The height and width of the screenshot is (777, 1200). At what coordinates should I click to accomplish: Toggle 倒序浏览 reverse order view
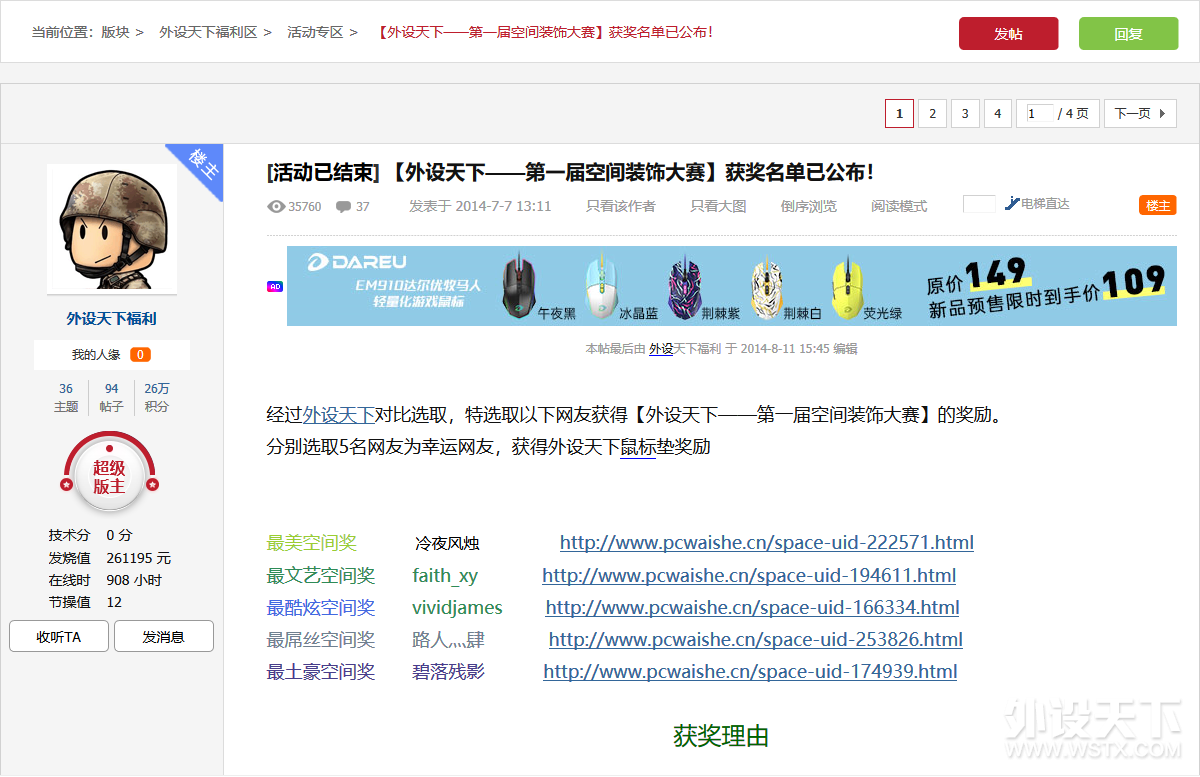click(808, 207)
